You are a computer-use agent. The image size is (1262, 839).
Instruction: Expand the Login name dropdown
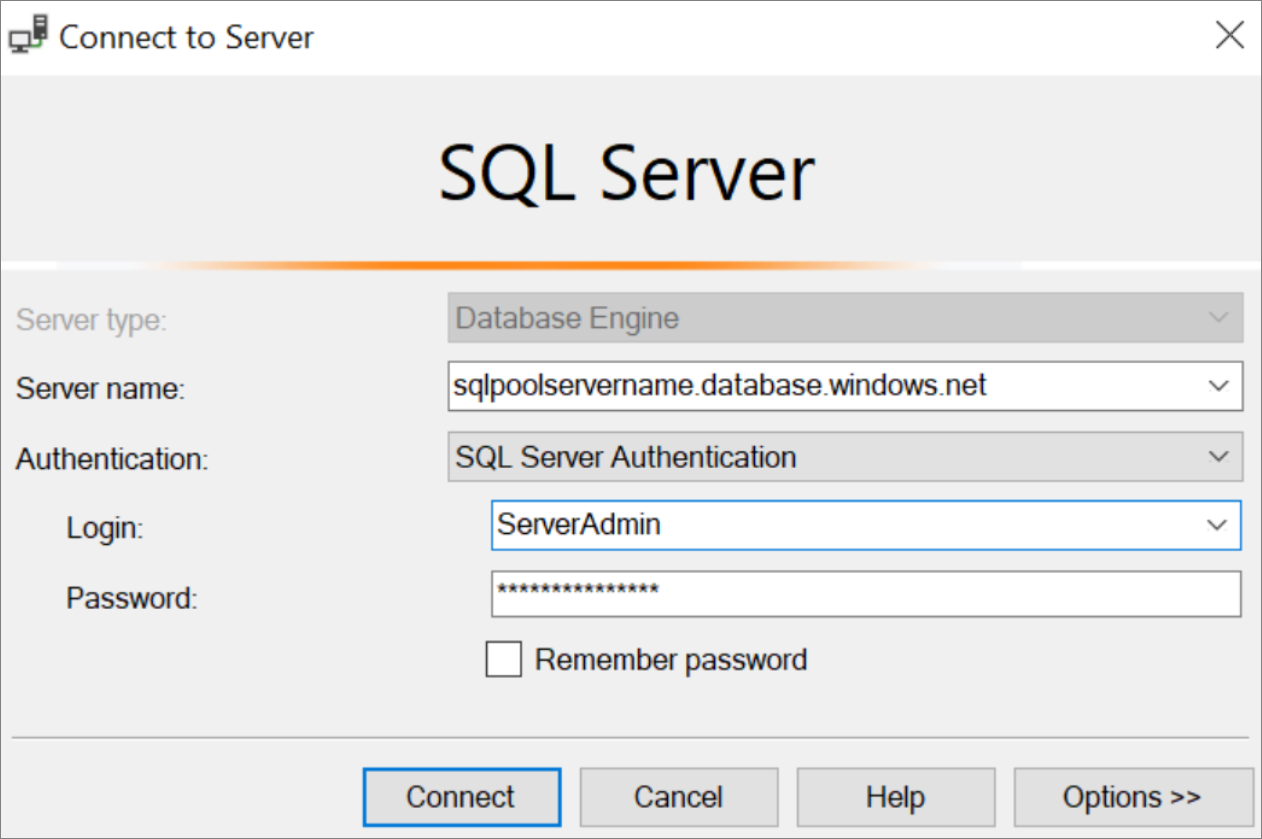click(x=1218, y=524)
